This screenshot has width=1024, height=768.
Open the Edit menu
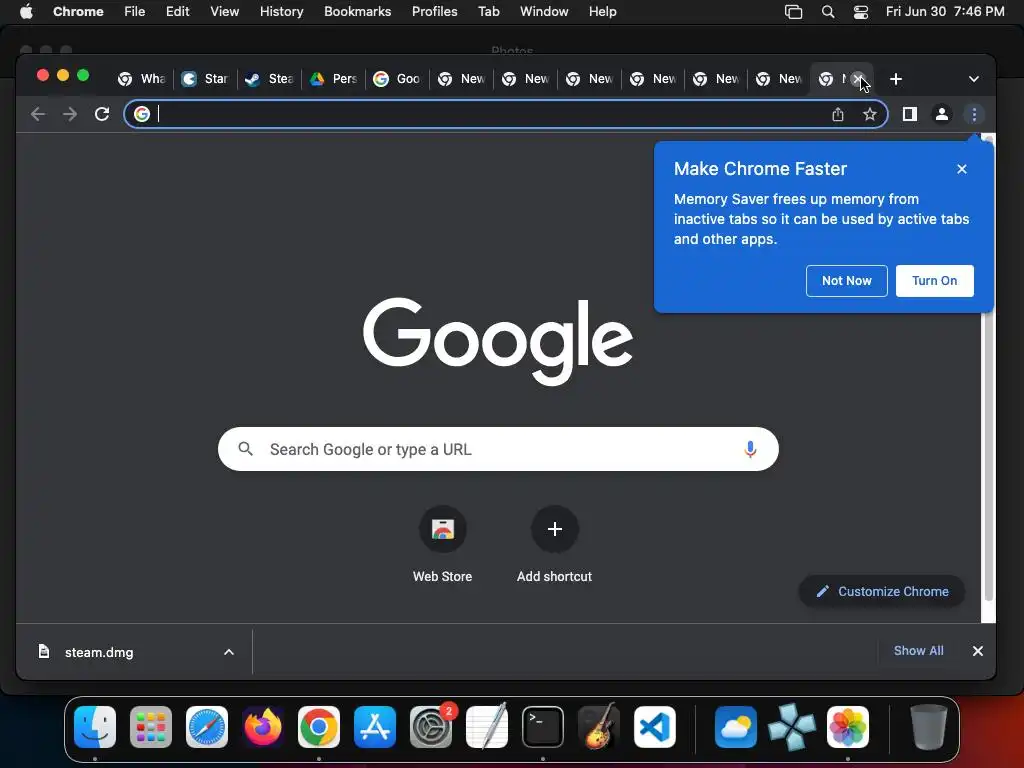(177, 12)
